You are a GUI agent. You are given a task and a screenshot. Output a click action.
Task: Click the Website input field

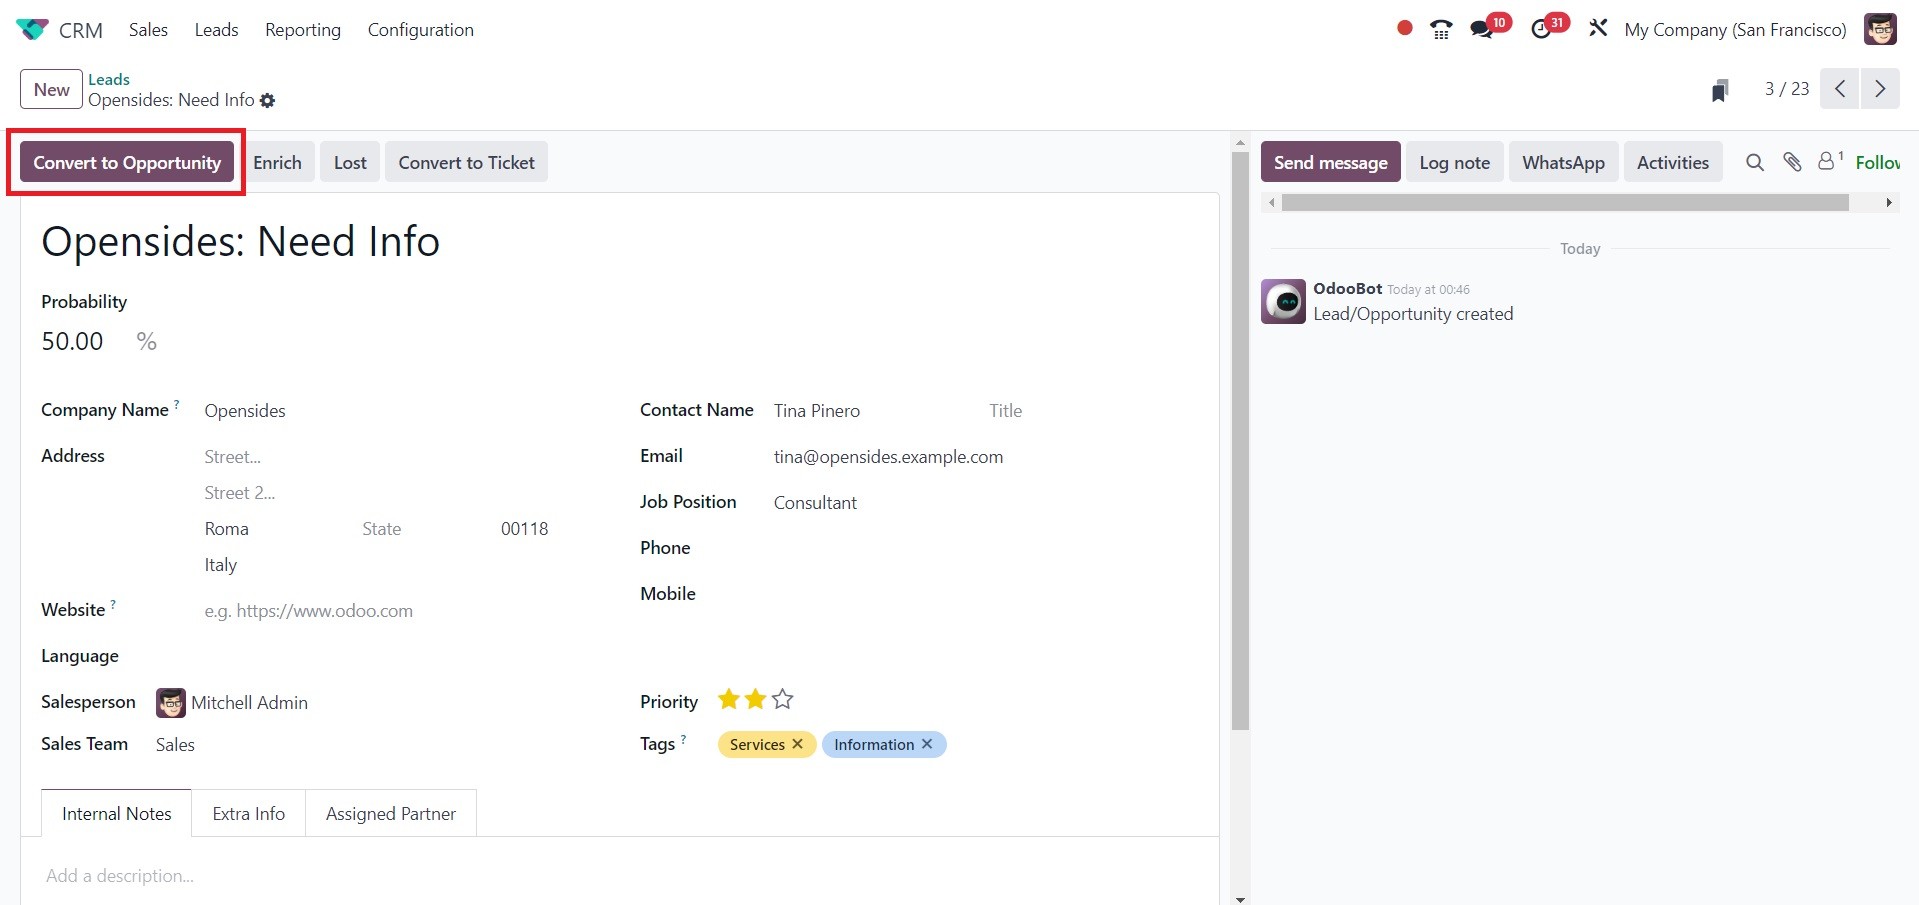[404, 611]
